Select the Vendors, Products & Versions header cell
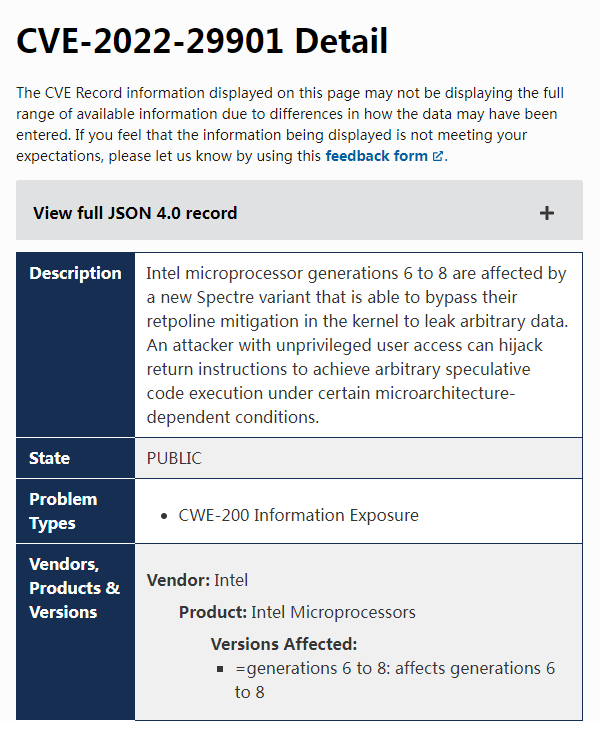 [75, 632]
